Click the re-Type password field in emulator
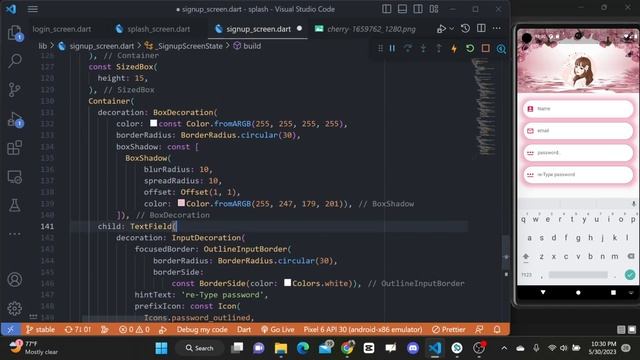 (x=578, y=175)
